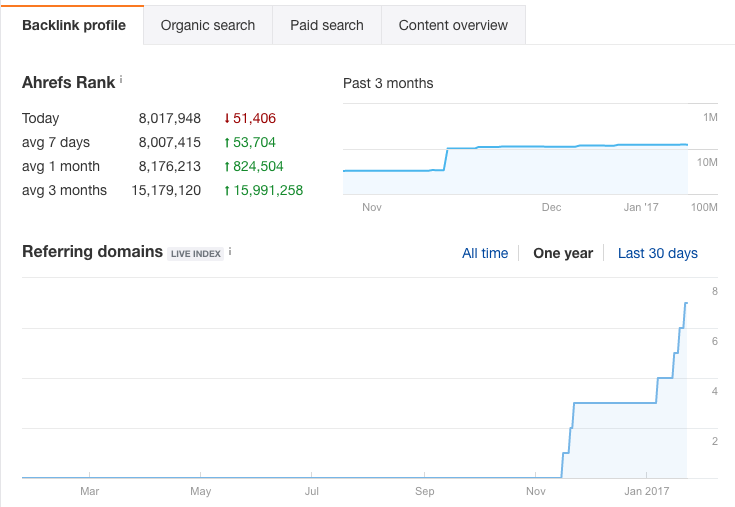Click the Past 3 months chart label
The height and width of the screenshot is (507, 735).
[388, 83]
